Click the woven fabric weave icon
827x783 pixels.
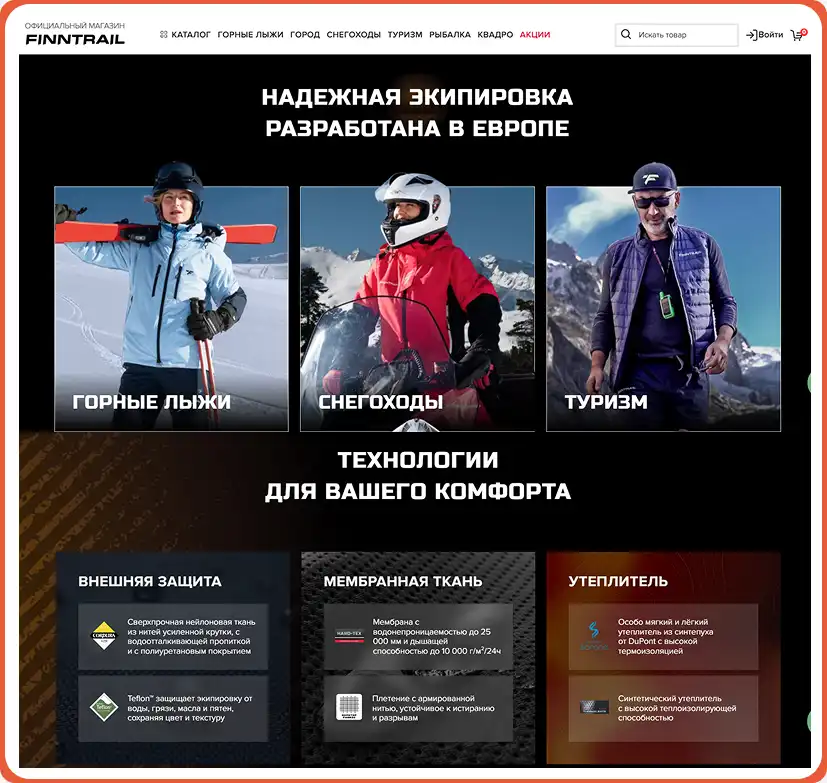350,704
